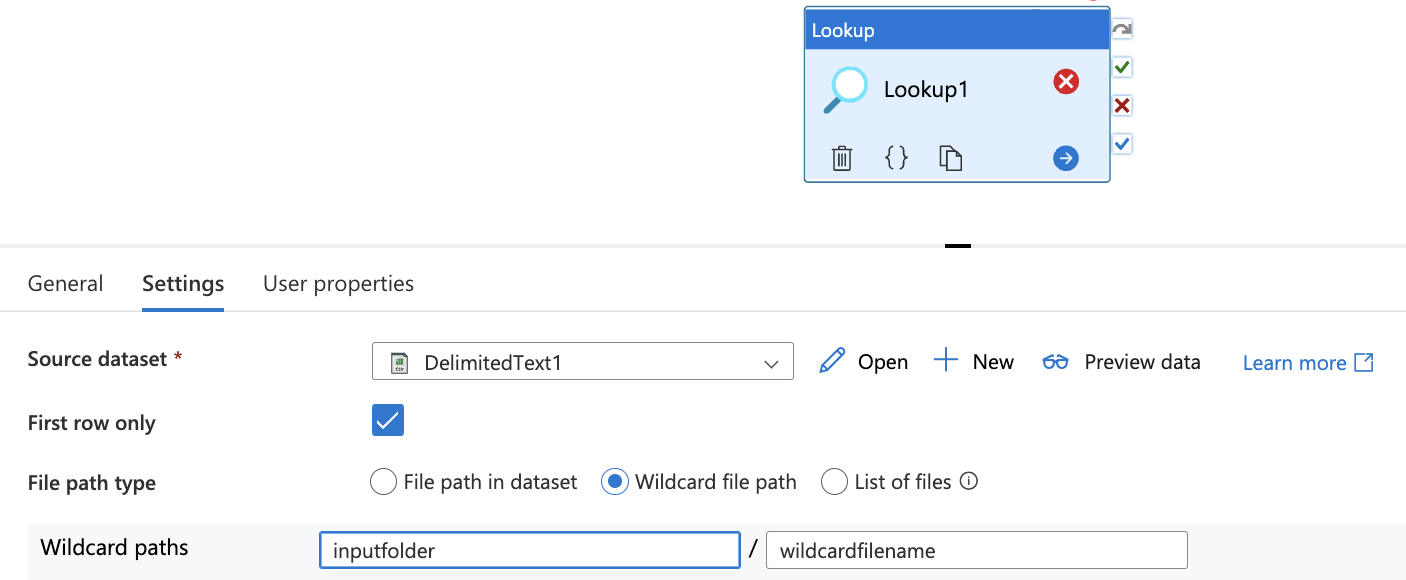The height and width of the screenshot is (580, 1406).
Task: Click Preview data button
Action: [x=1121, y=362]
